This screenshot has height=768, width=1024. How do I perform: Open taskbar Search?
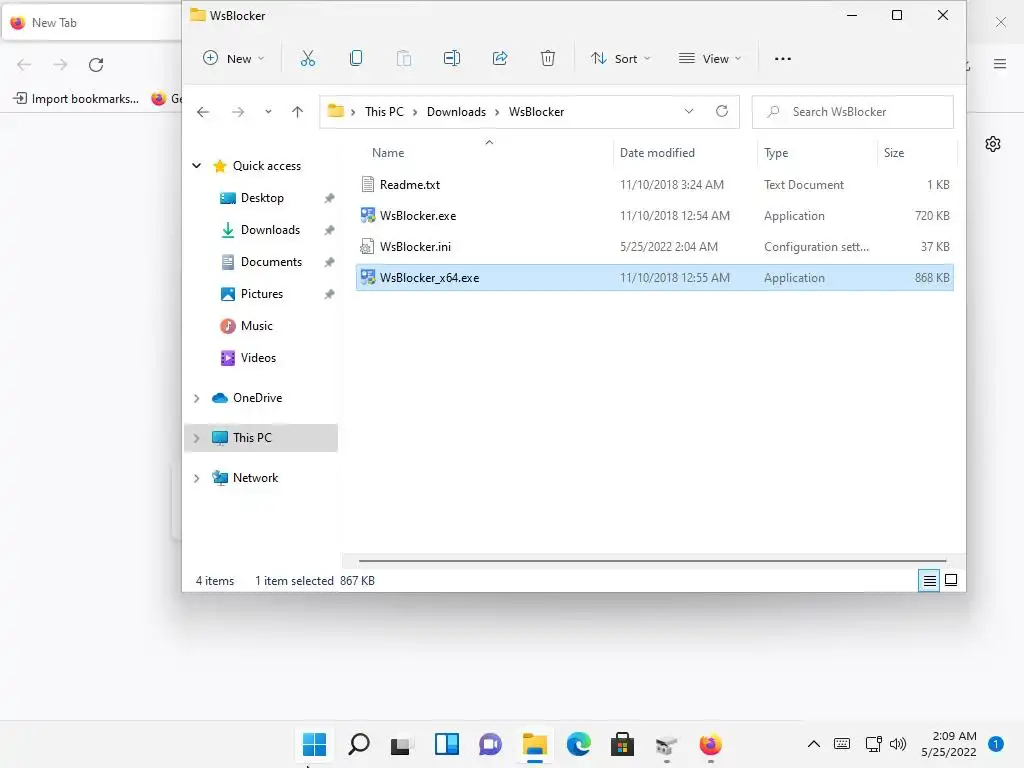(359, 744)
